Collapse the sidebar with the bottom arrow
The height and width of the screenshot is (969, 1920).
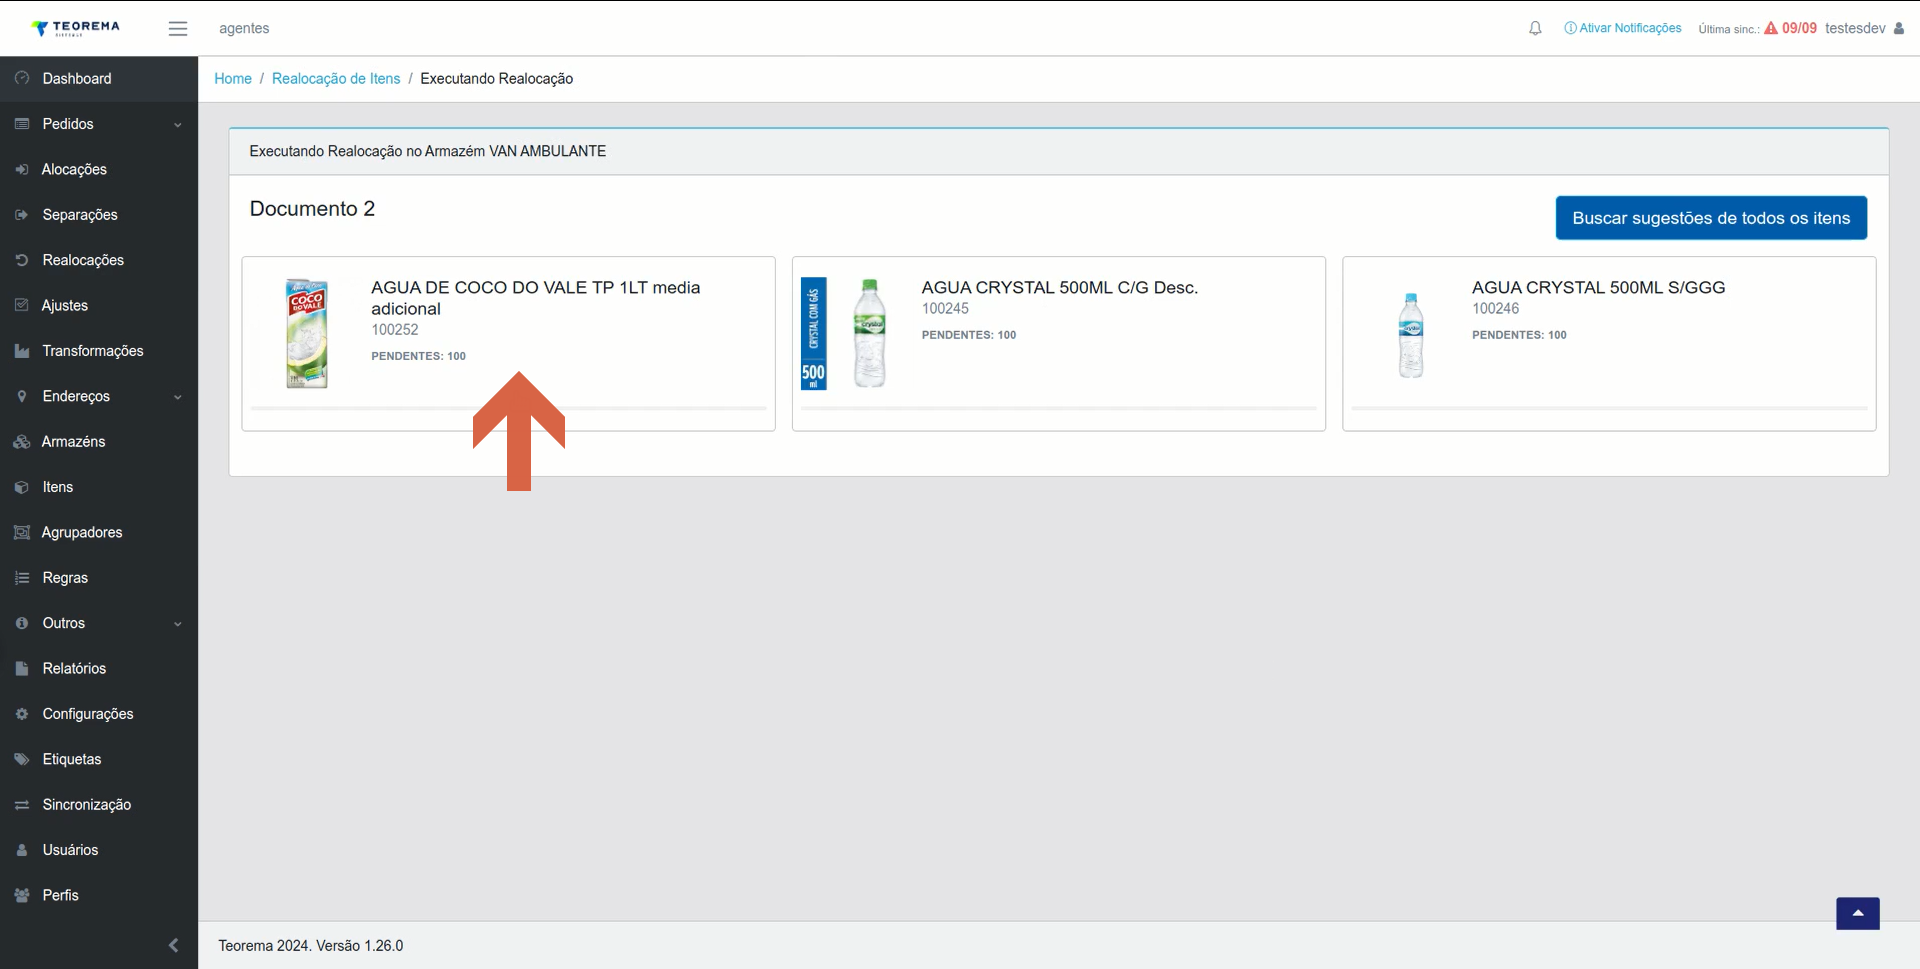pos(173,945)
